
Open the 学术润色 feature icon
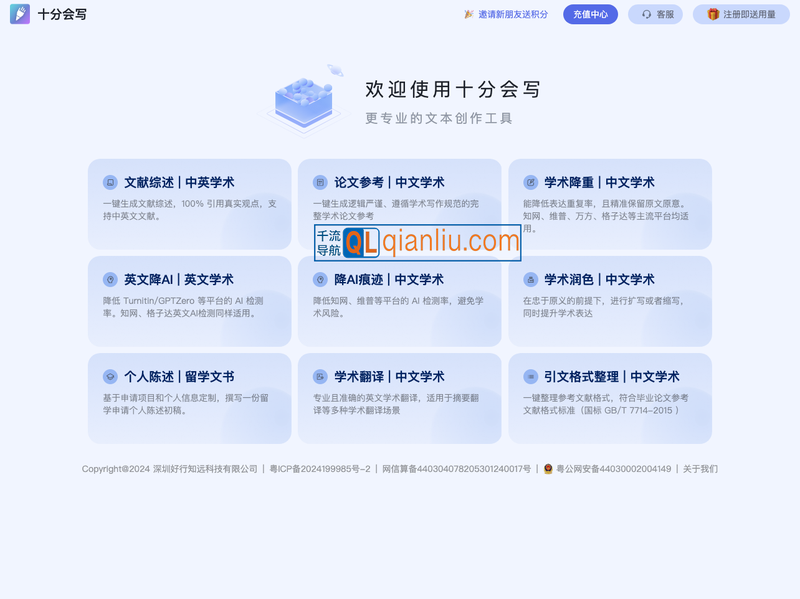(x=530, y=279)
